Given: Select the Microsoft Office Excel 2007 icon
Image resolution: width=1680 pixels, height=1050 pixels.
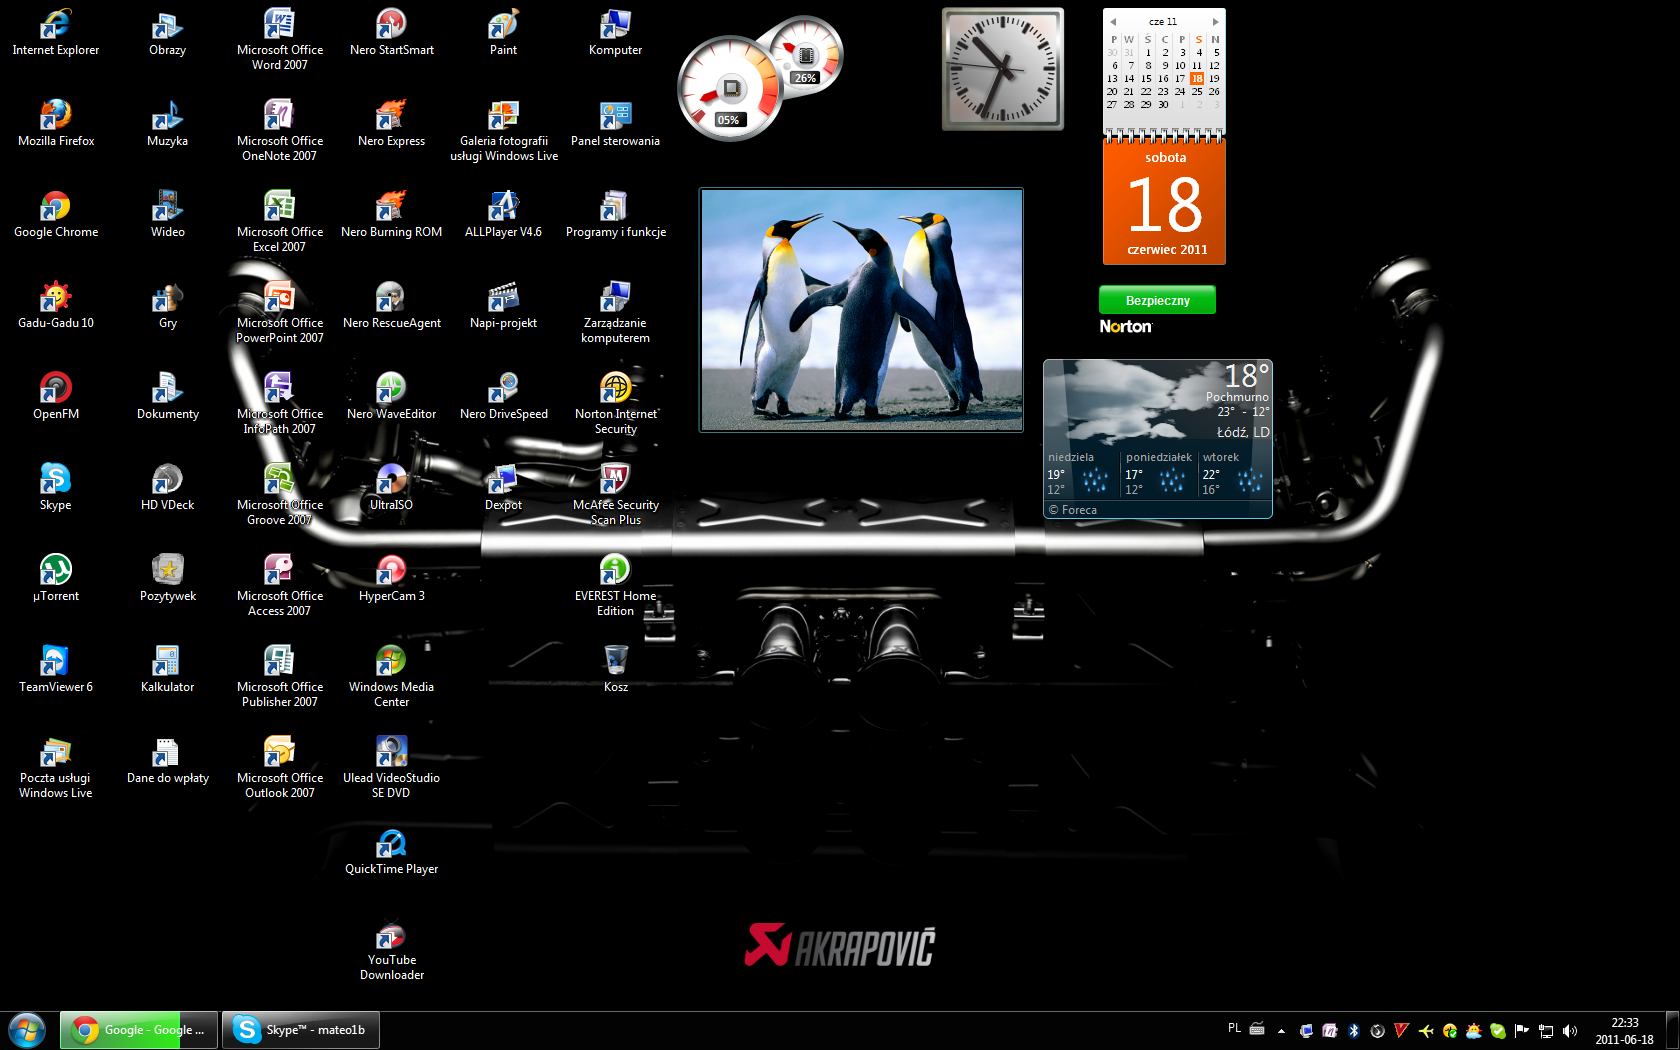Looking at the screenshot, I should [280, 222].
